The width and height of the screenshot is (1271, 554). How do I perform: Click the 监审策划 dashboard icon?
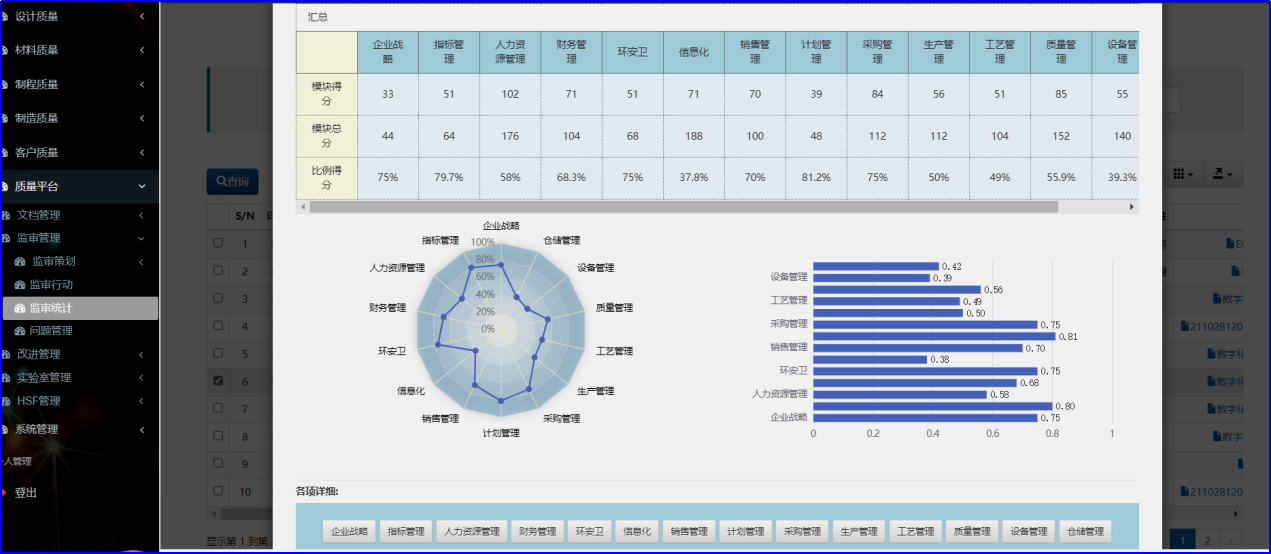pyautogui.click(x=19, y=262)
